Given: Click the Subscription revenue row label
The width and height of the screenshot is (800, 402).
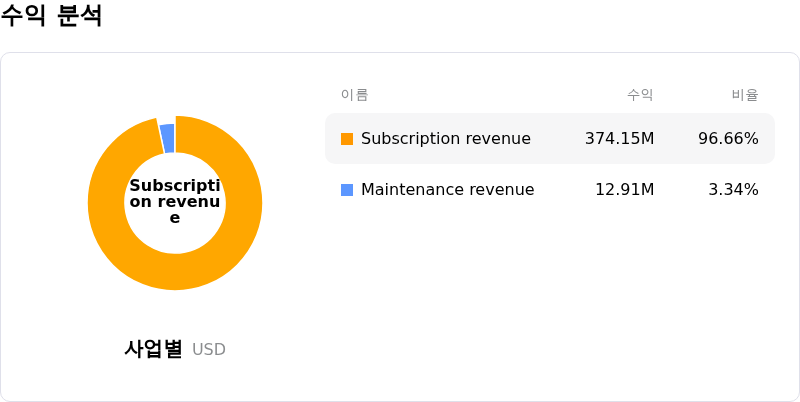Looking at the screenshot, I should [x=446, y=139].
